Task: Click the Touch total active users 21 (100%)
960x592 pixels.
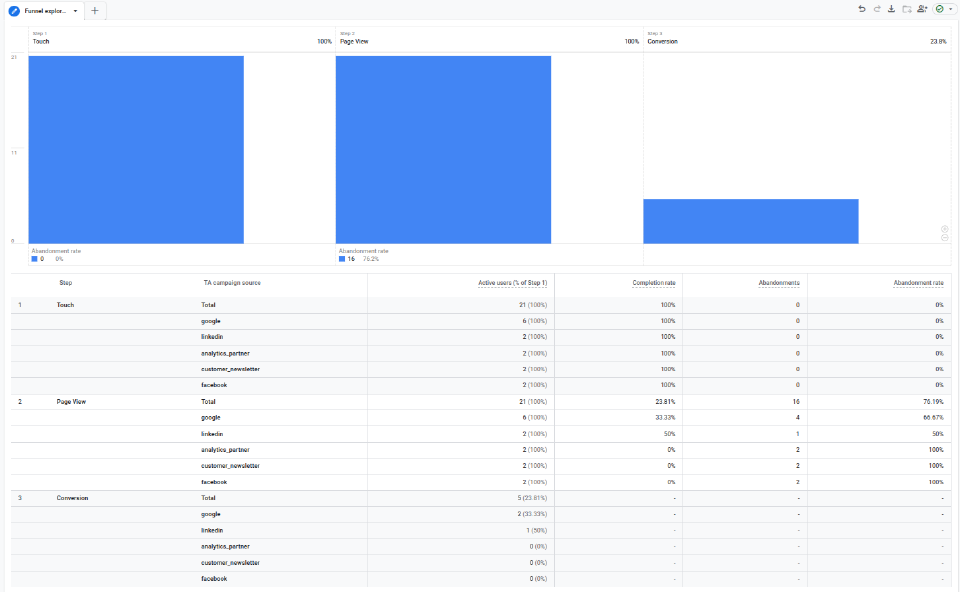Action: (x=533, y=305)
